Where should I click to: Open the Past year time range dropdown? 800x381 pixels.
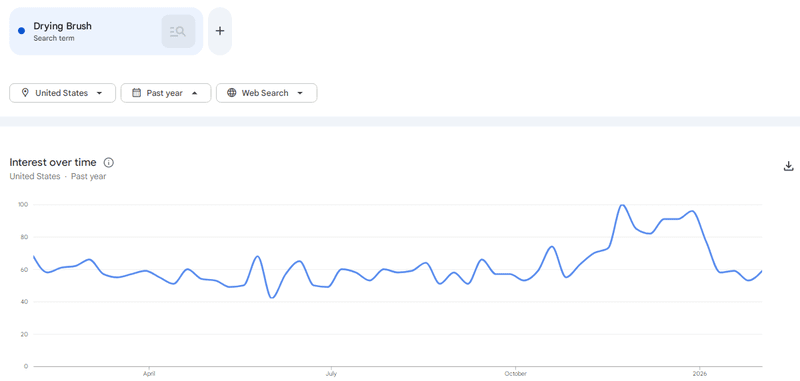click(x=166, y=93)
